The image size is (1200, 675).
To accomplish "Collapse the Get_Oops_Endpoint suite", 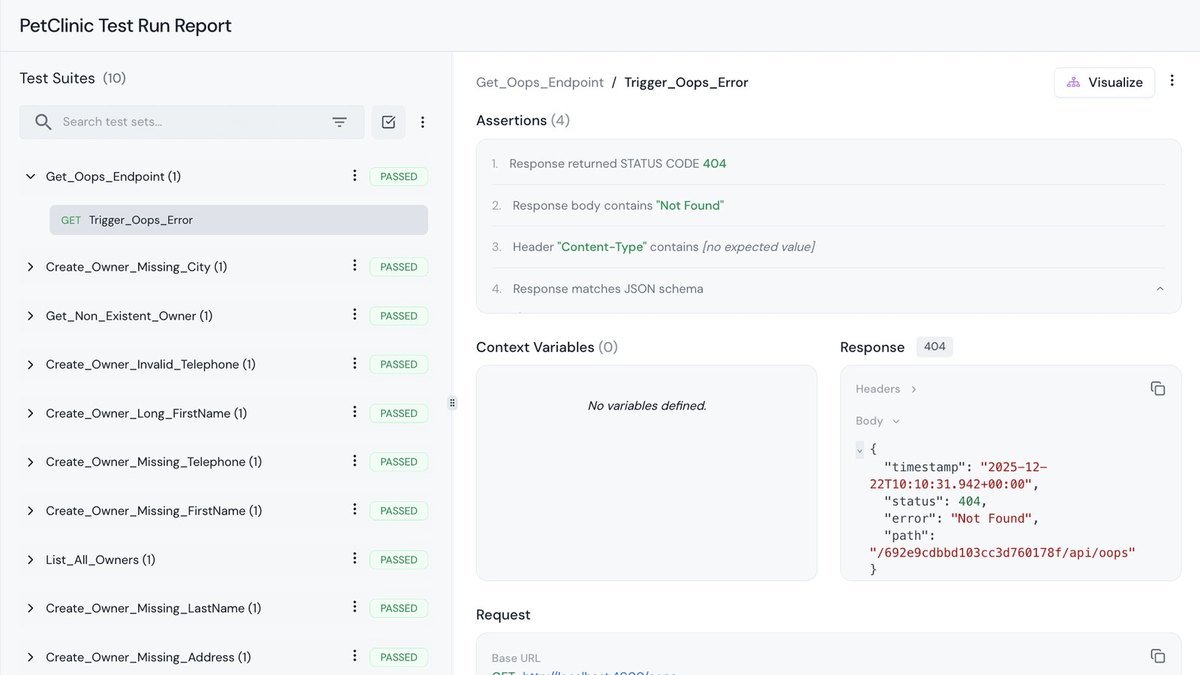I will click(30, 176).
